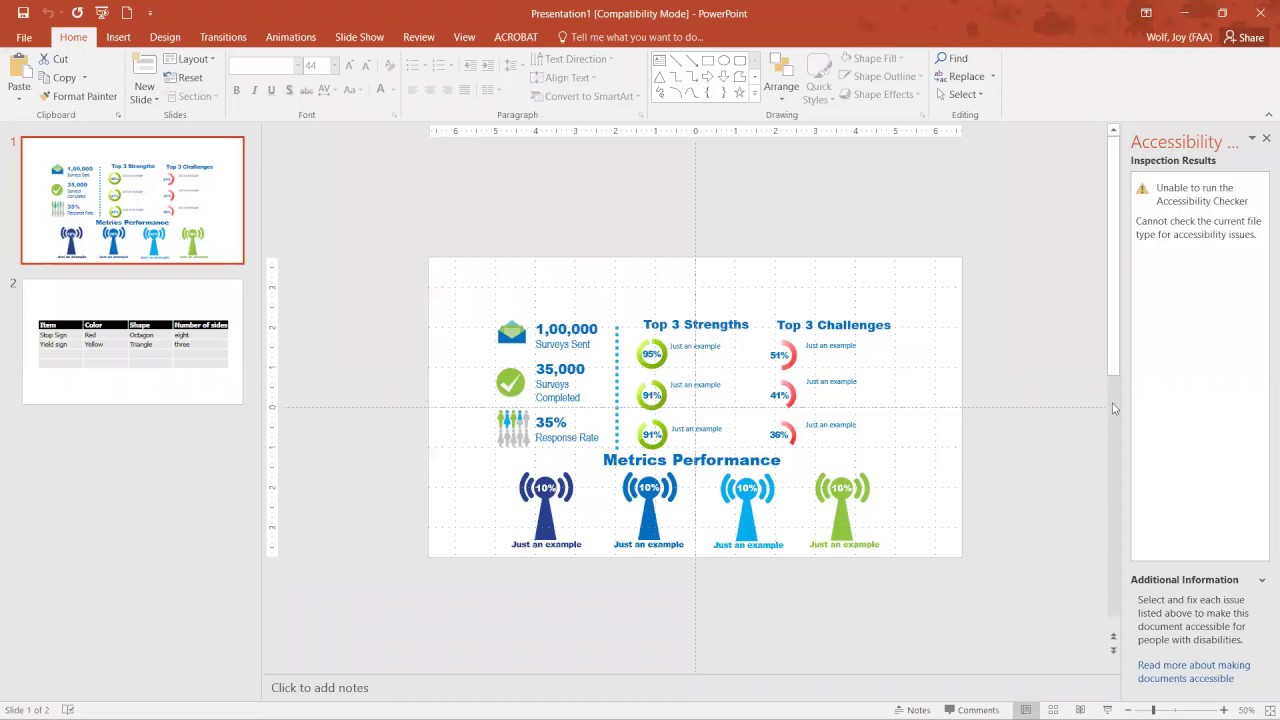
Task: Add a New Slide
Action: point(144,80)
